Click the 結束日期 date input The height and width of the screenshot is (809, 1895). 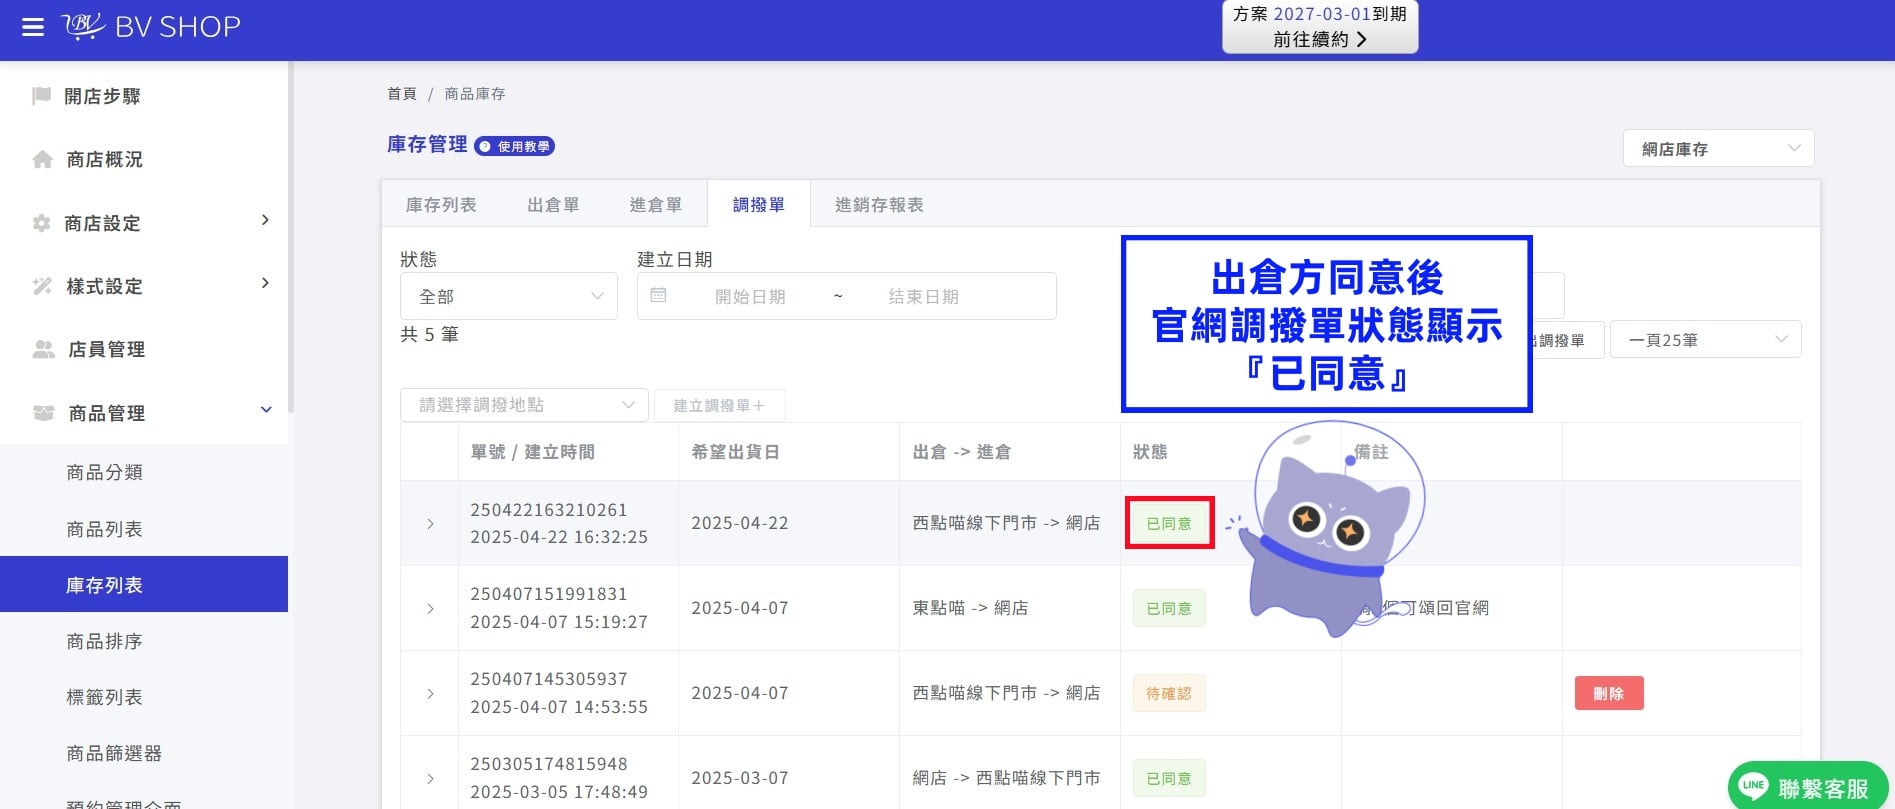(923, 296)
